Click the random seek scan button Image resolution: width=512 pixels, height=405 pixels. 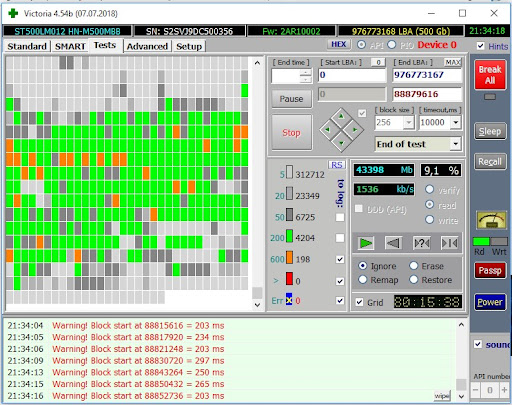click(x=421, y=243)
